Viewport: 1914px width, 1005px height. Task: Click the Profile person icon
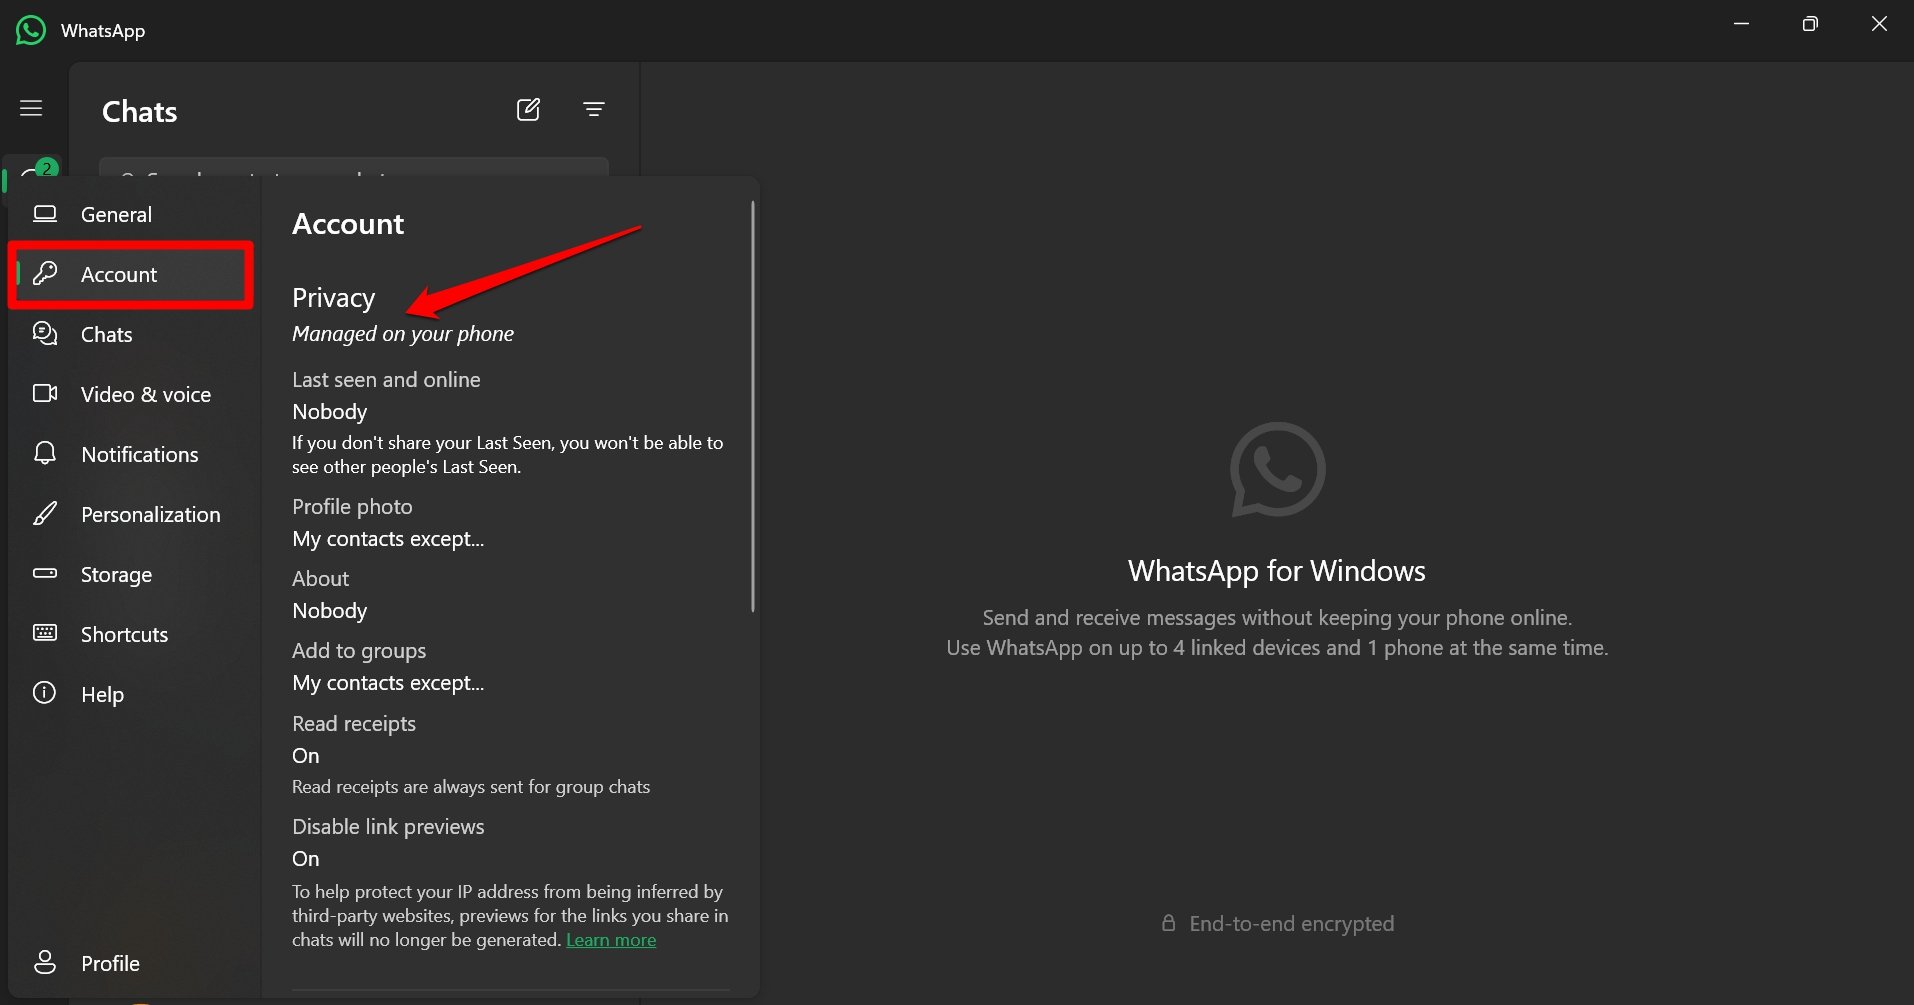click(45, 962)
